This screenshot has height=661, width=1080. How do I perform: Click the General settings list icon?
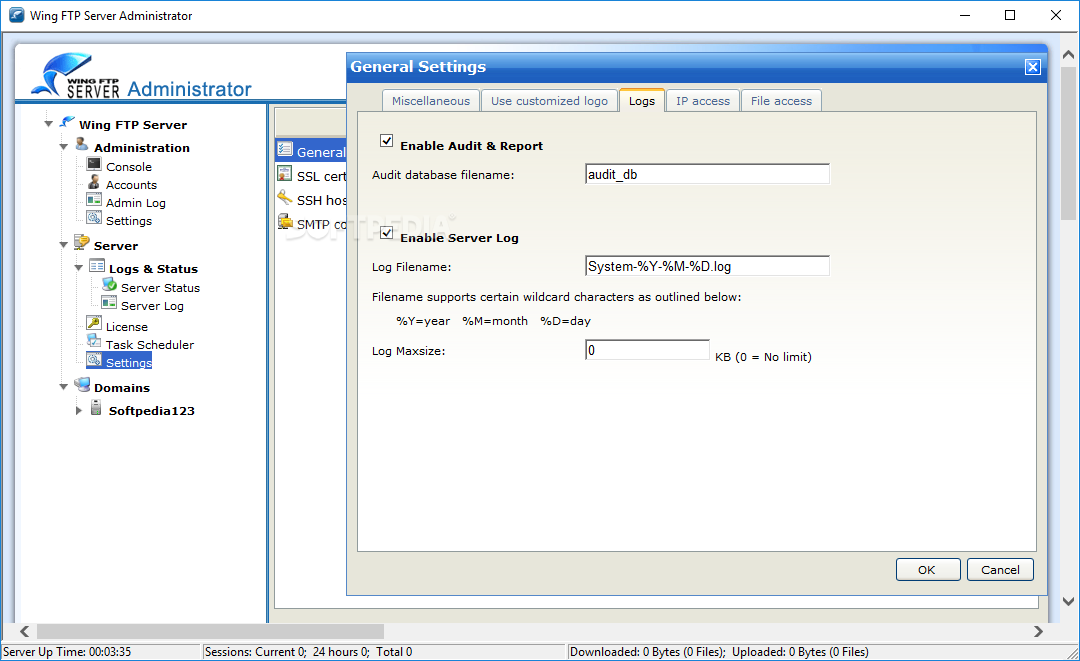(284, 149)
